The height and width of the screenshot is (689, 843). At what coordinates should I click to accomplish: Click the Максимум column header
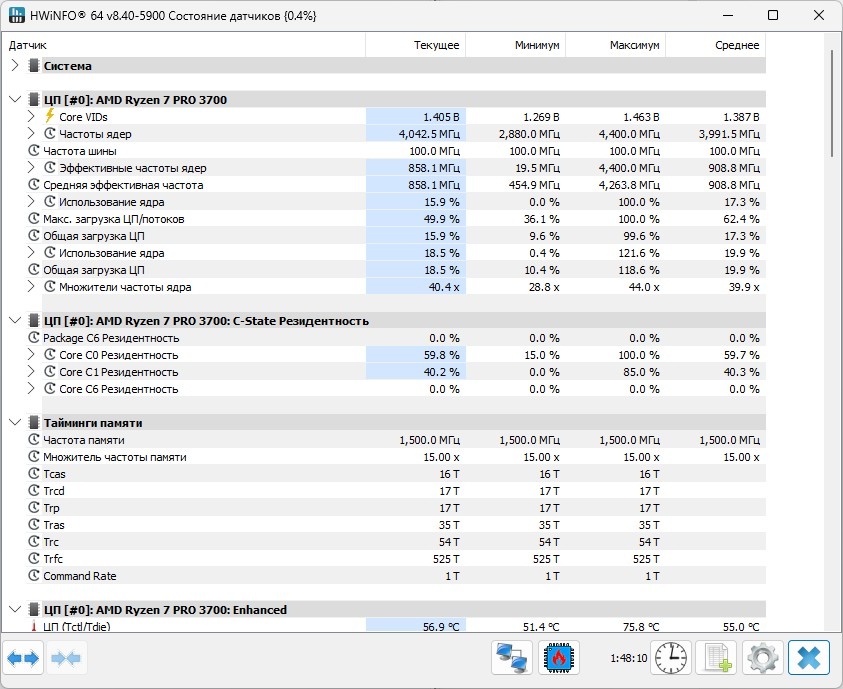click(616, 45)
